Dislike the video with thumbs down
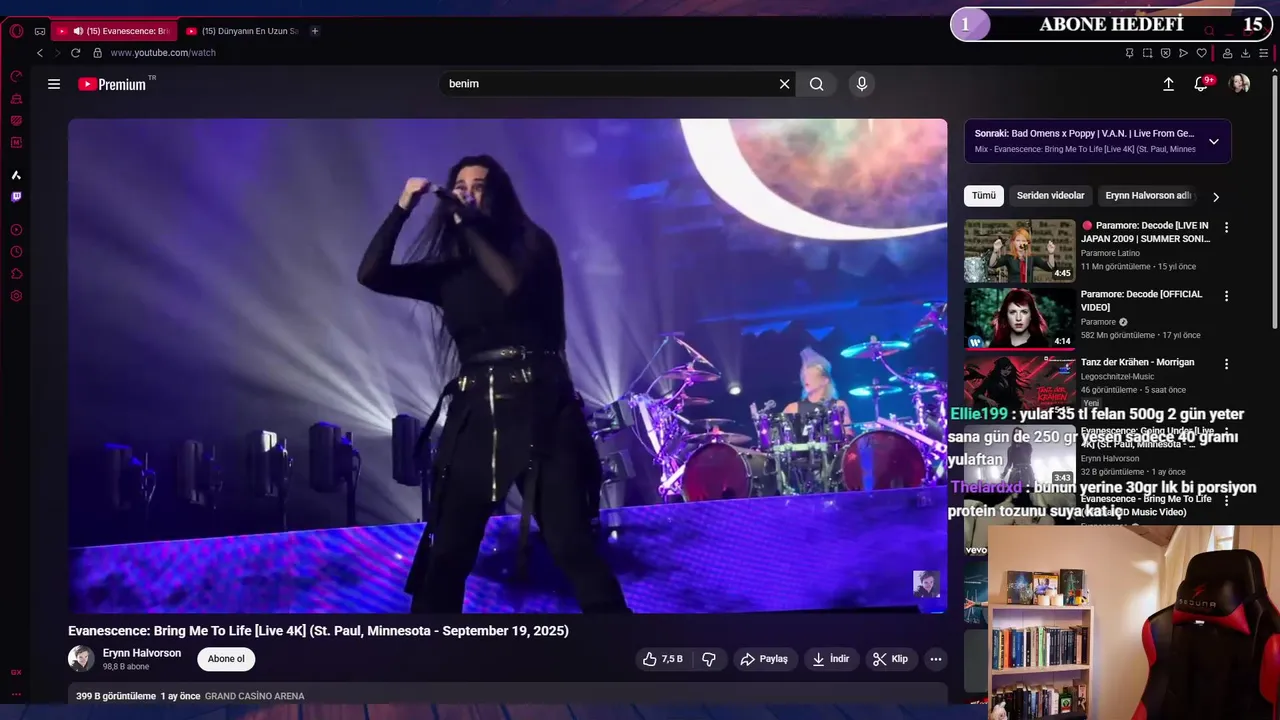This screenshot has width=1280, height=720. click(x=709, y=659)
